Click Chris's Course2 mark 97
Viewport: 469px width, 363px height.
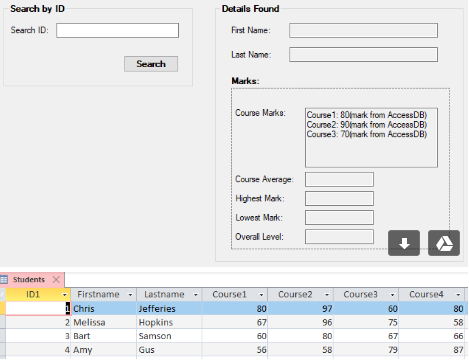point(300,309)
